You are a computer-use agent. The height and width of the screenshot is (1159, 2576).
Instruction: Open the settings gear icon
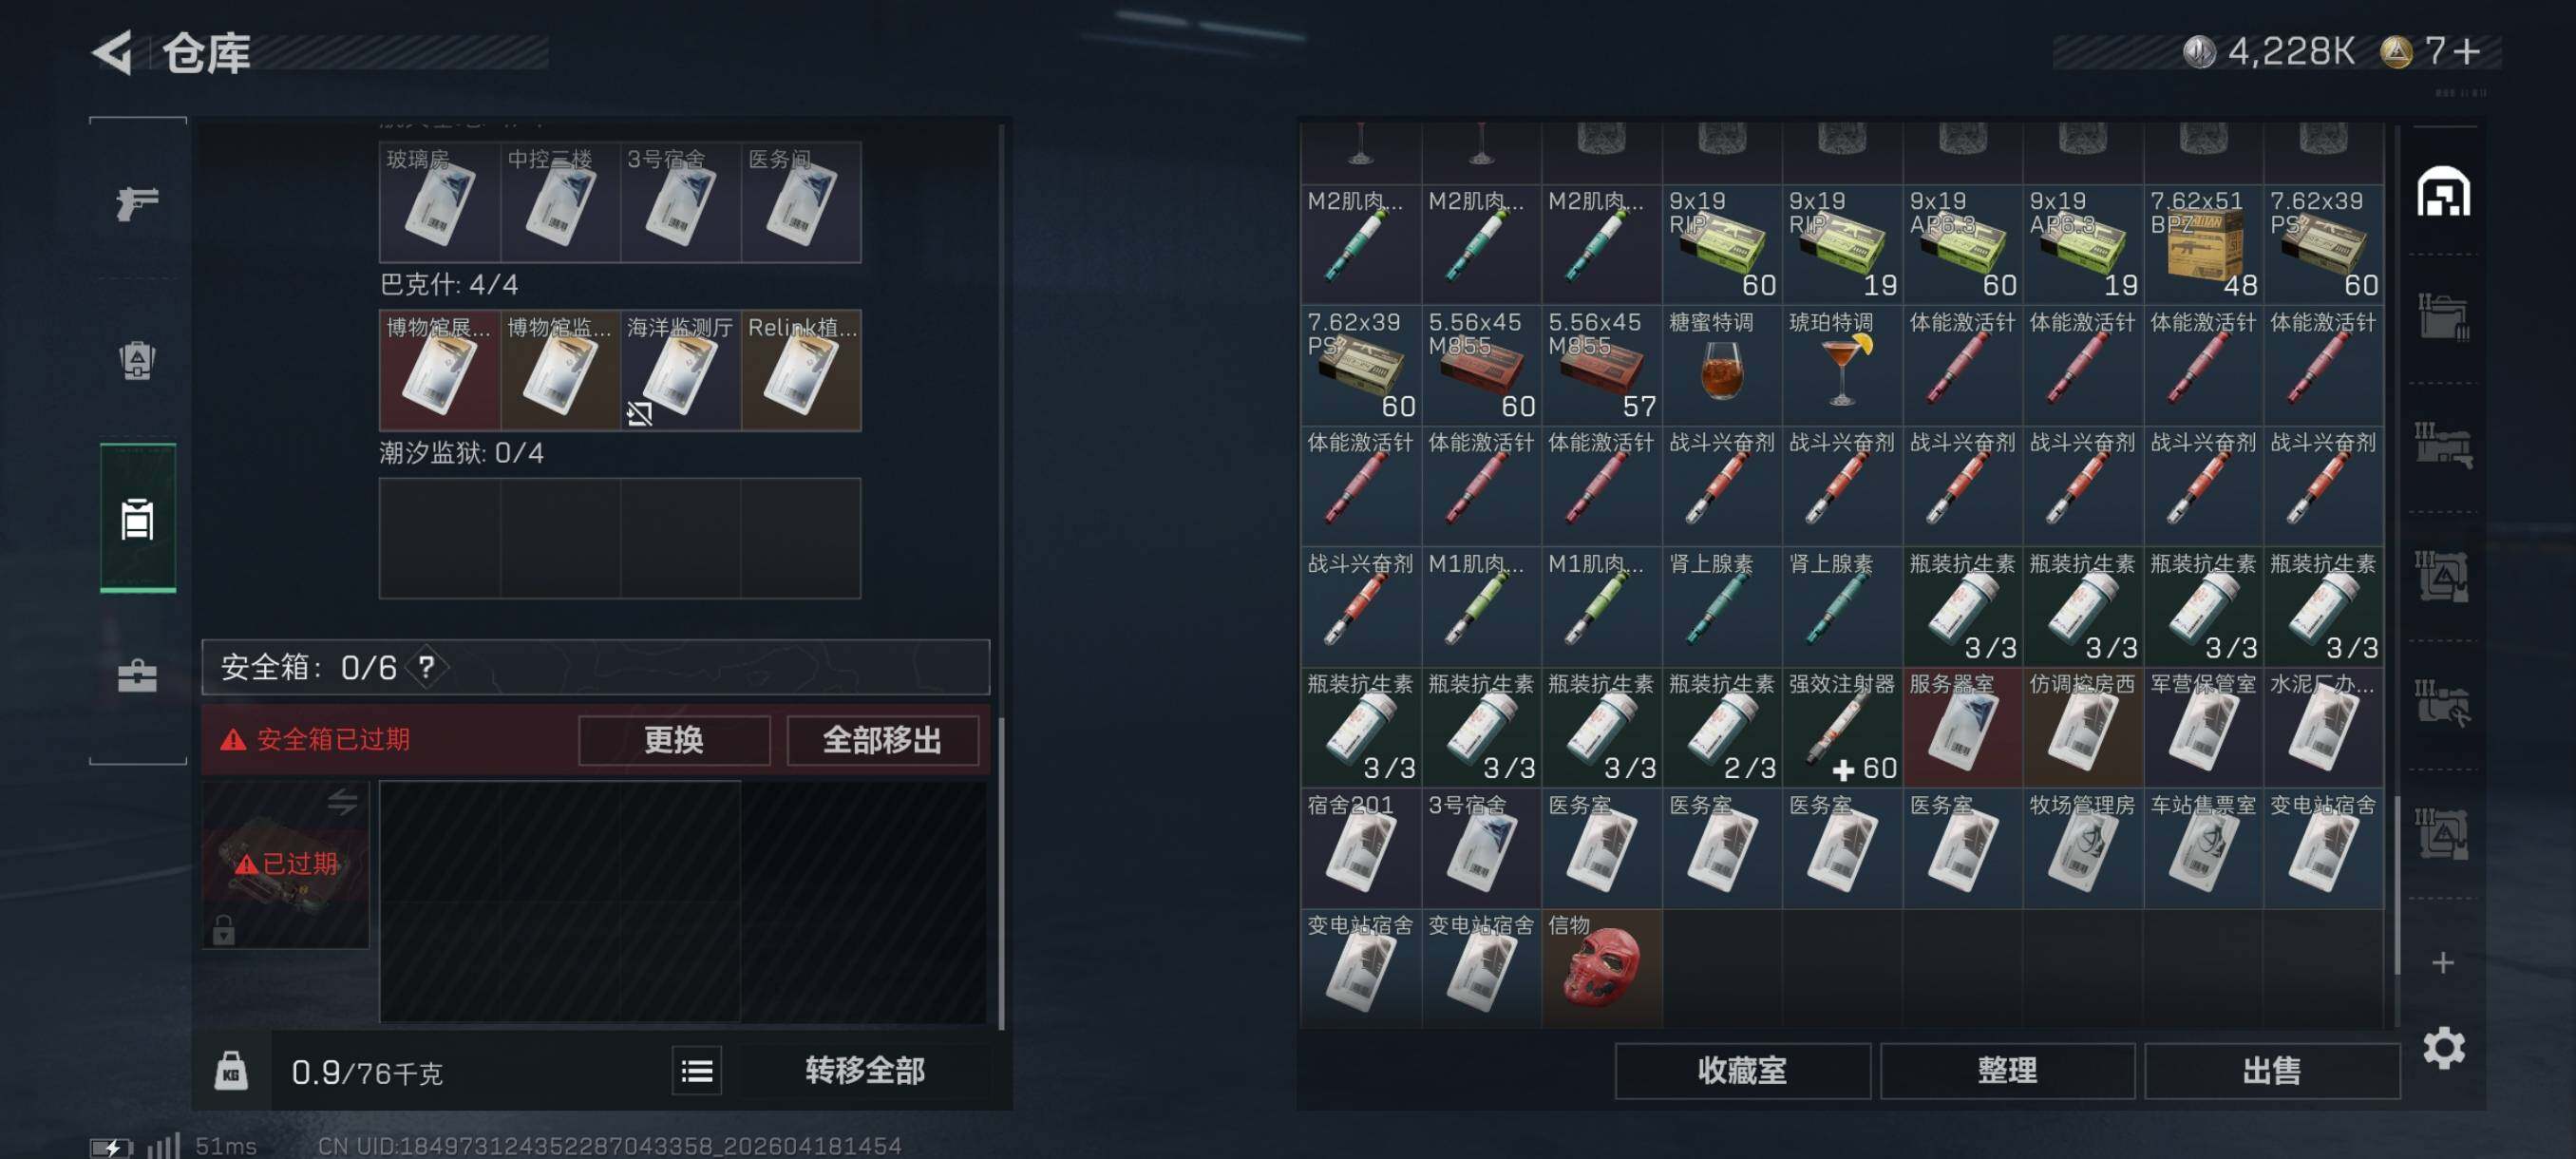pos(2443,1047)
